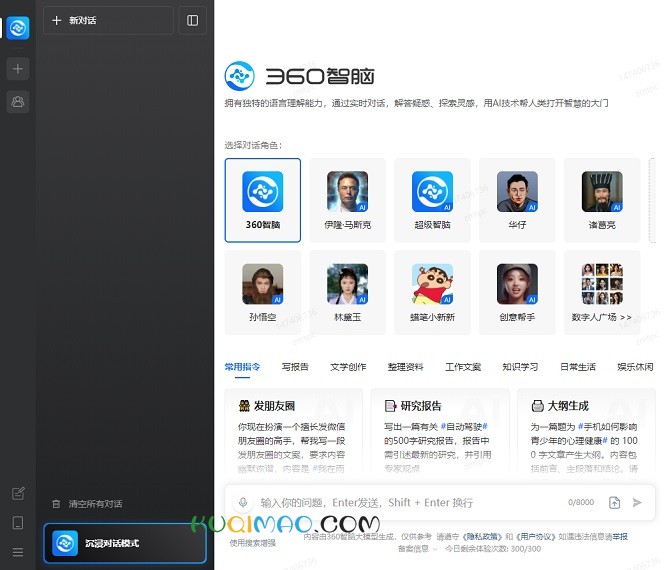Click the 举报 report link

pos(620,537)
